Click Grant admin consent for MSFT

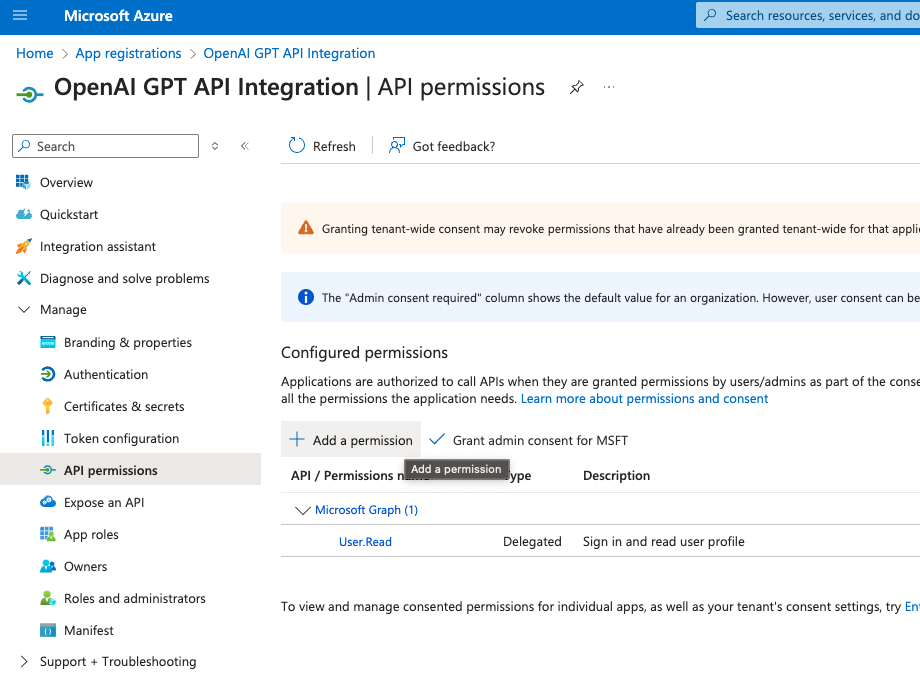tap(528, 439)
